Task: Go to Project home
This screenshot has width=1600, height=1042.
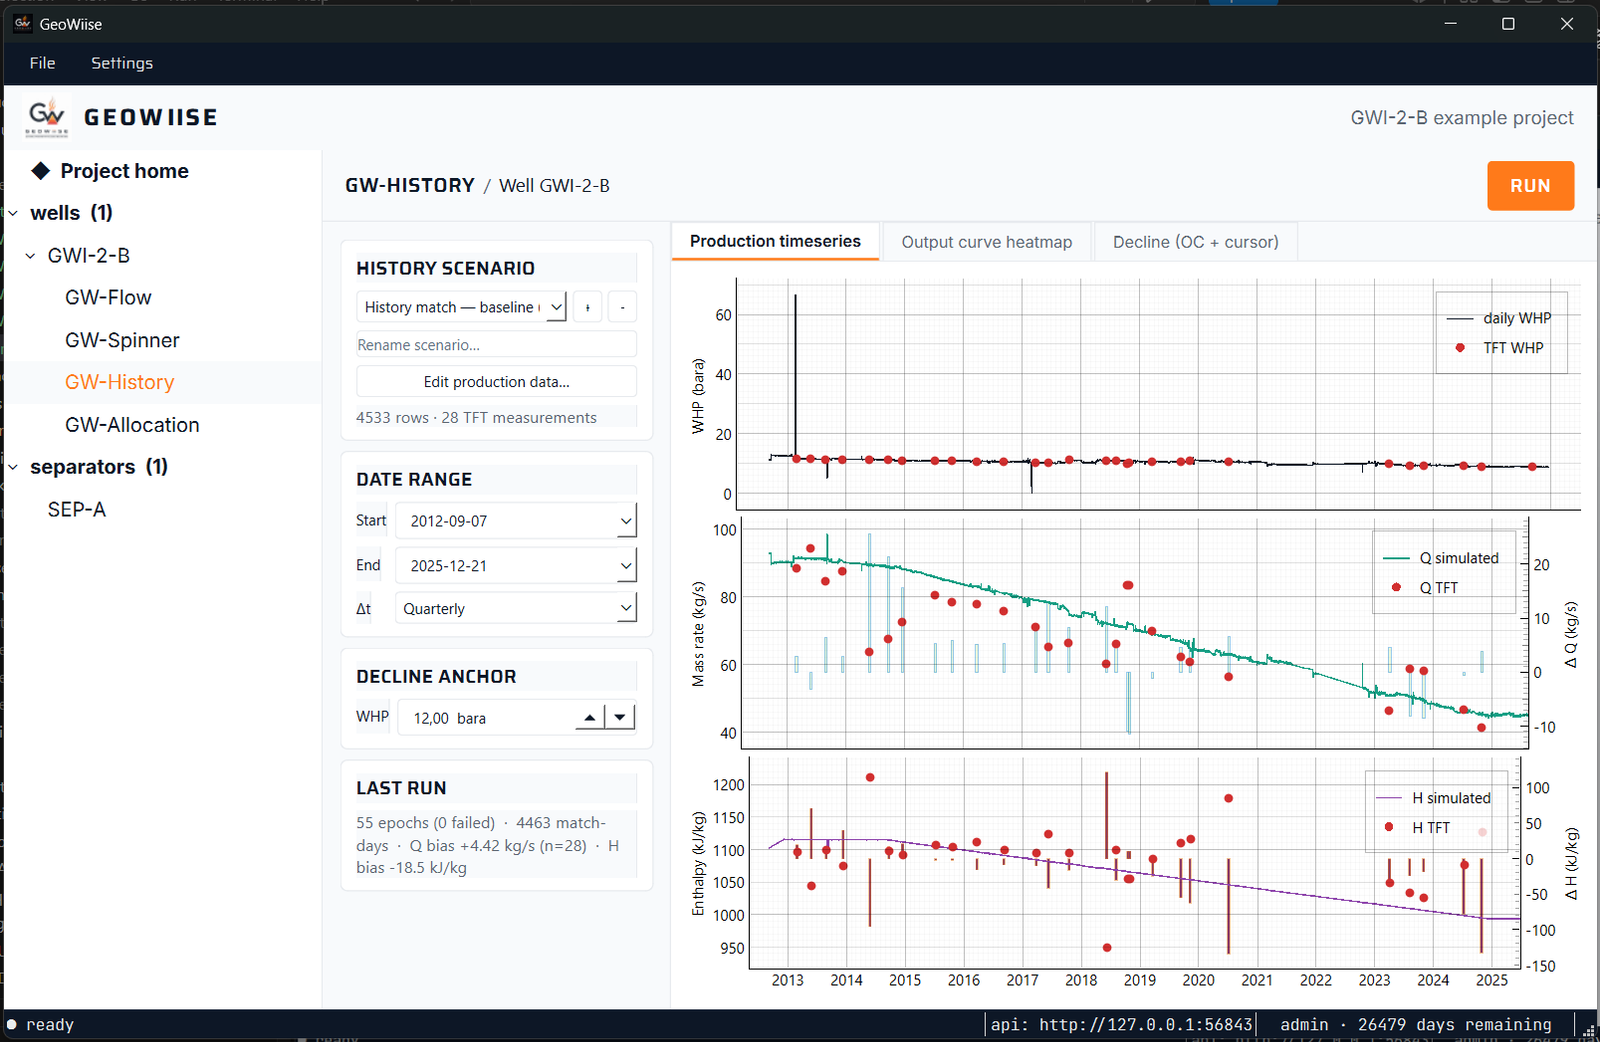Action: 124,171
